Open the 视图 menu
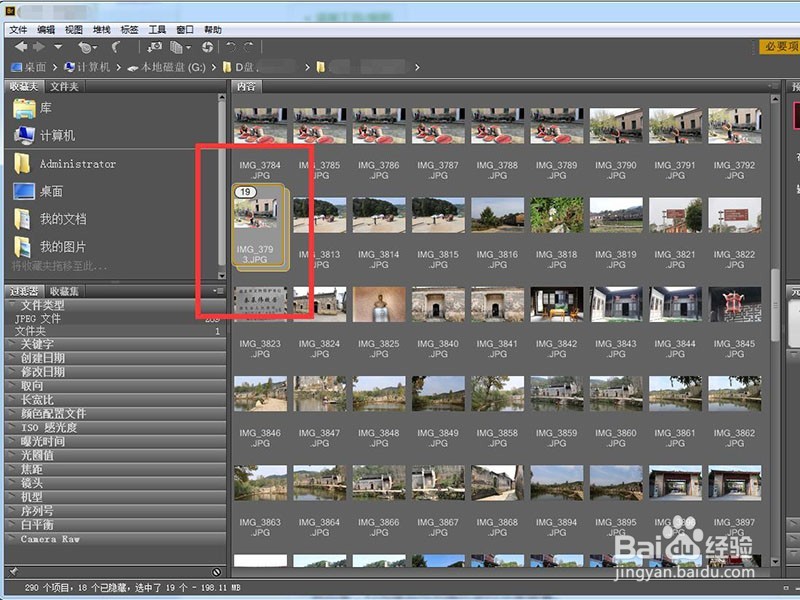Screen dimensions: 800x600 click(x=73, y=30)
